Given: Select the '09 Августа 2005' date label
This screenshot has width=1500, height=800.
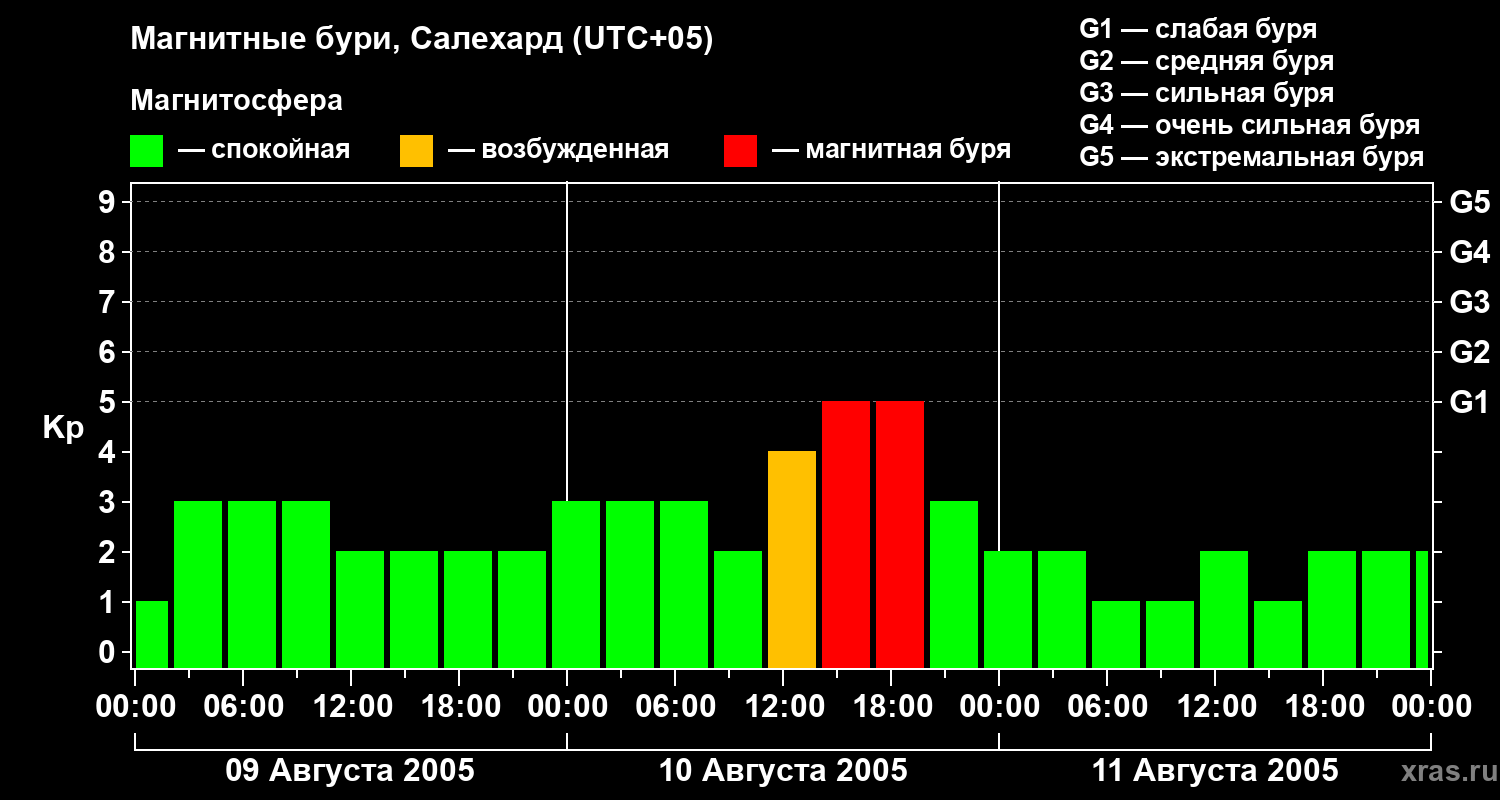Looking at the screenshot, I should coord(350,771).
